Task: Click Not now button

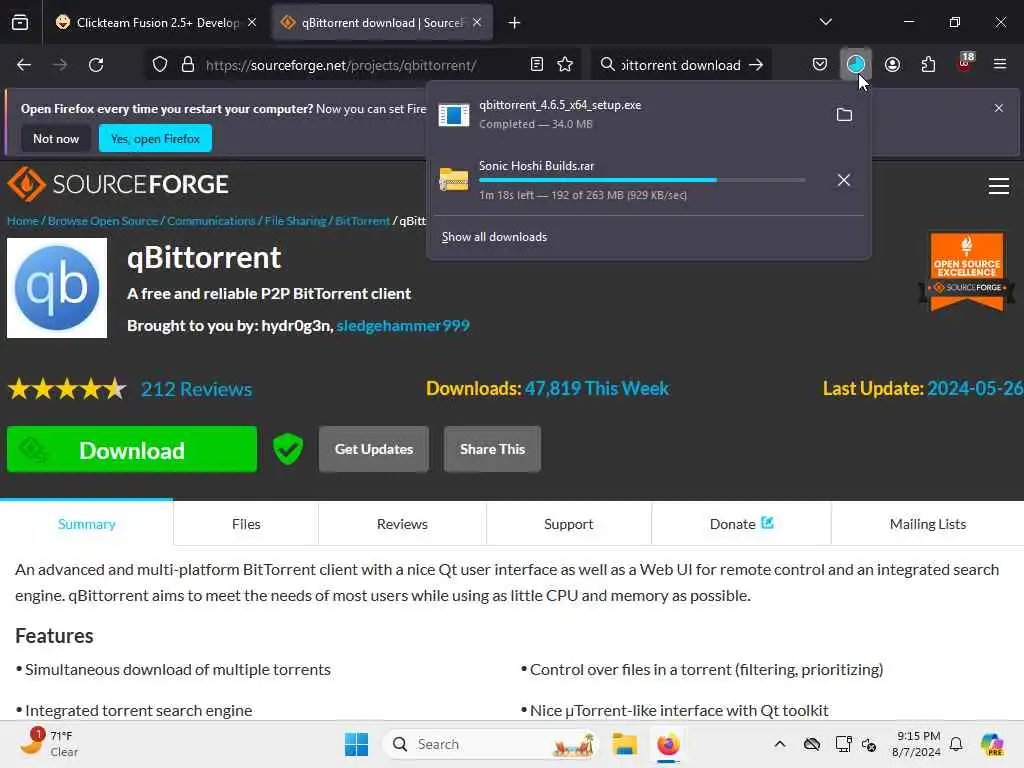Action: pos(56,138)
